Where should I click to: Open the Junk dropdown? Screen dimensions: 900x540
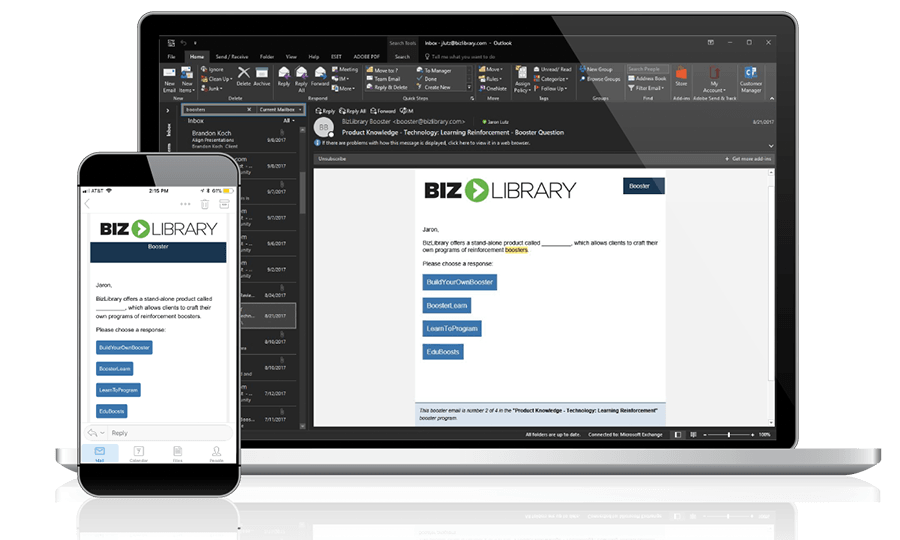pyautogui.click(x=211, y=88)
